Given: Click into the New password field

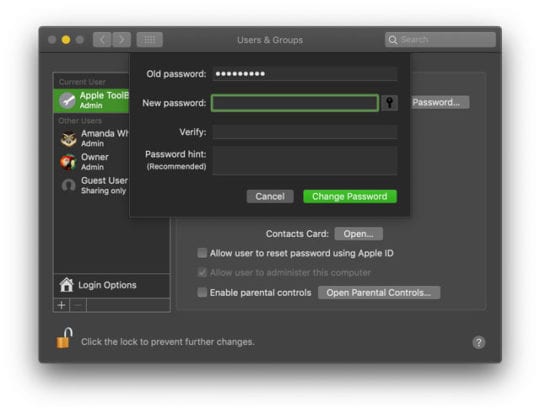Looking at the screenshot, I should 295,103.
